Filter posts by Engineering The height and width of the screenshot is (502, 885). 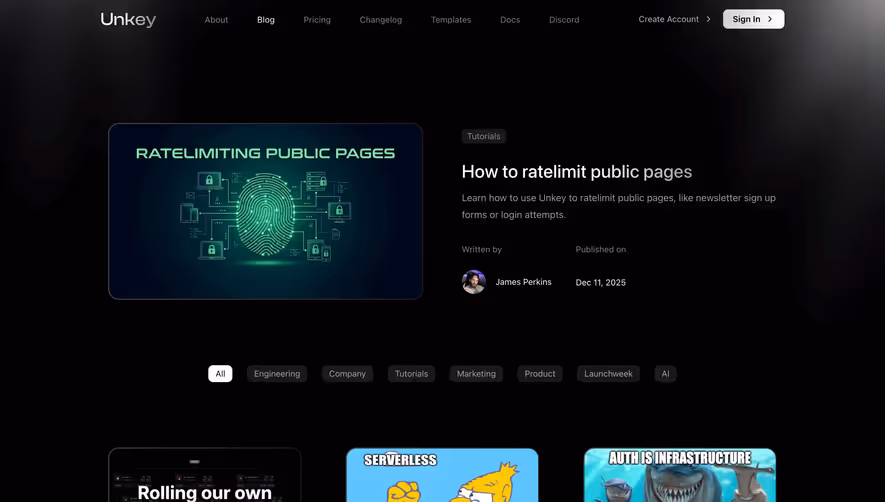tap(277, 374)
